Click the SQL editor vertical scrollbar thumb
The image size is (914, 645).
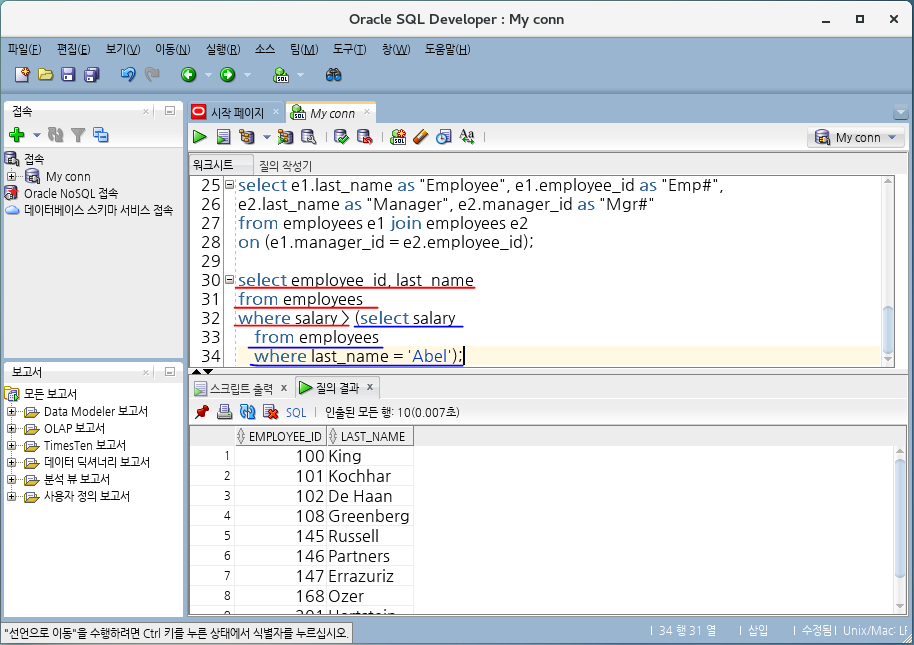pos(888,329)
